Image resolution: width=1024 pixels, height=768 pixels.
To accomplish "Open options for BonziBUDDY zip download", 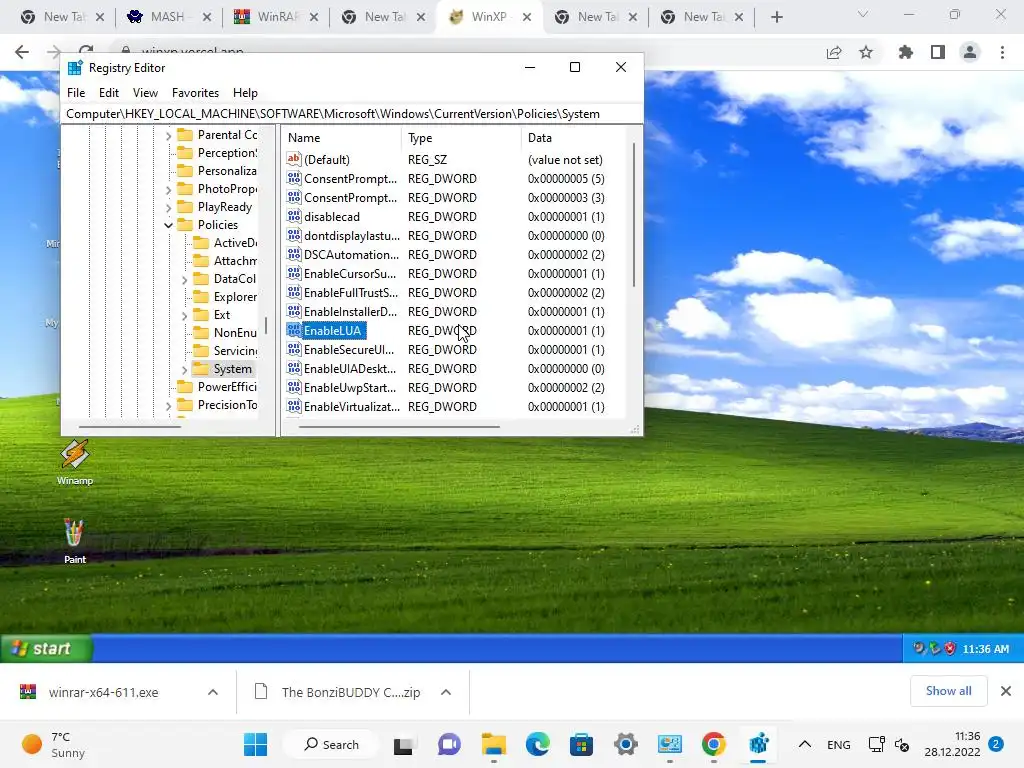I will coord(446,692).
